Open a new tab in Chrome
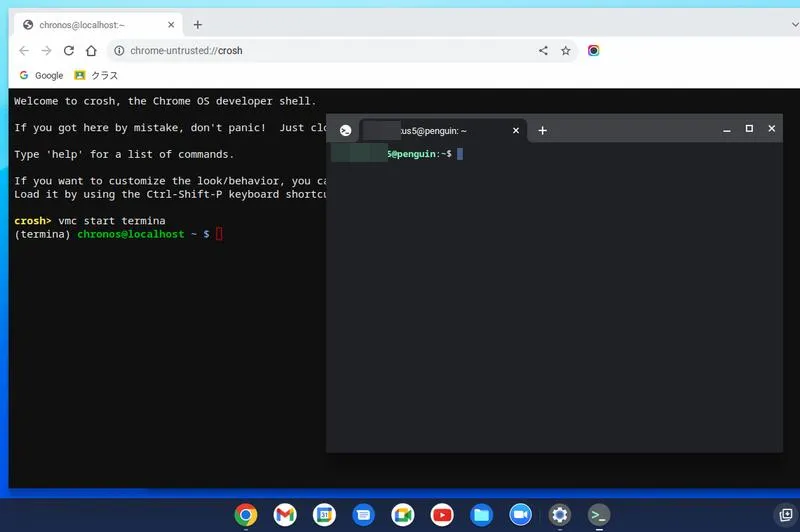 pyautogui.click(x=198, y=24)
